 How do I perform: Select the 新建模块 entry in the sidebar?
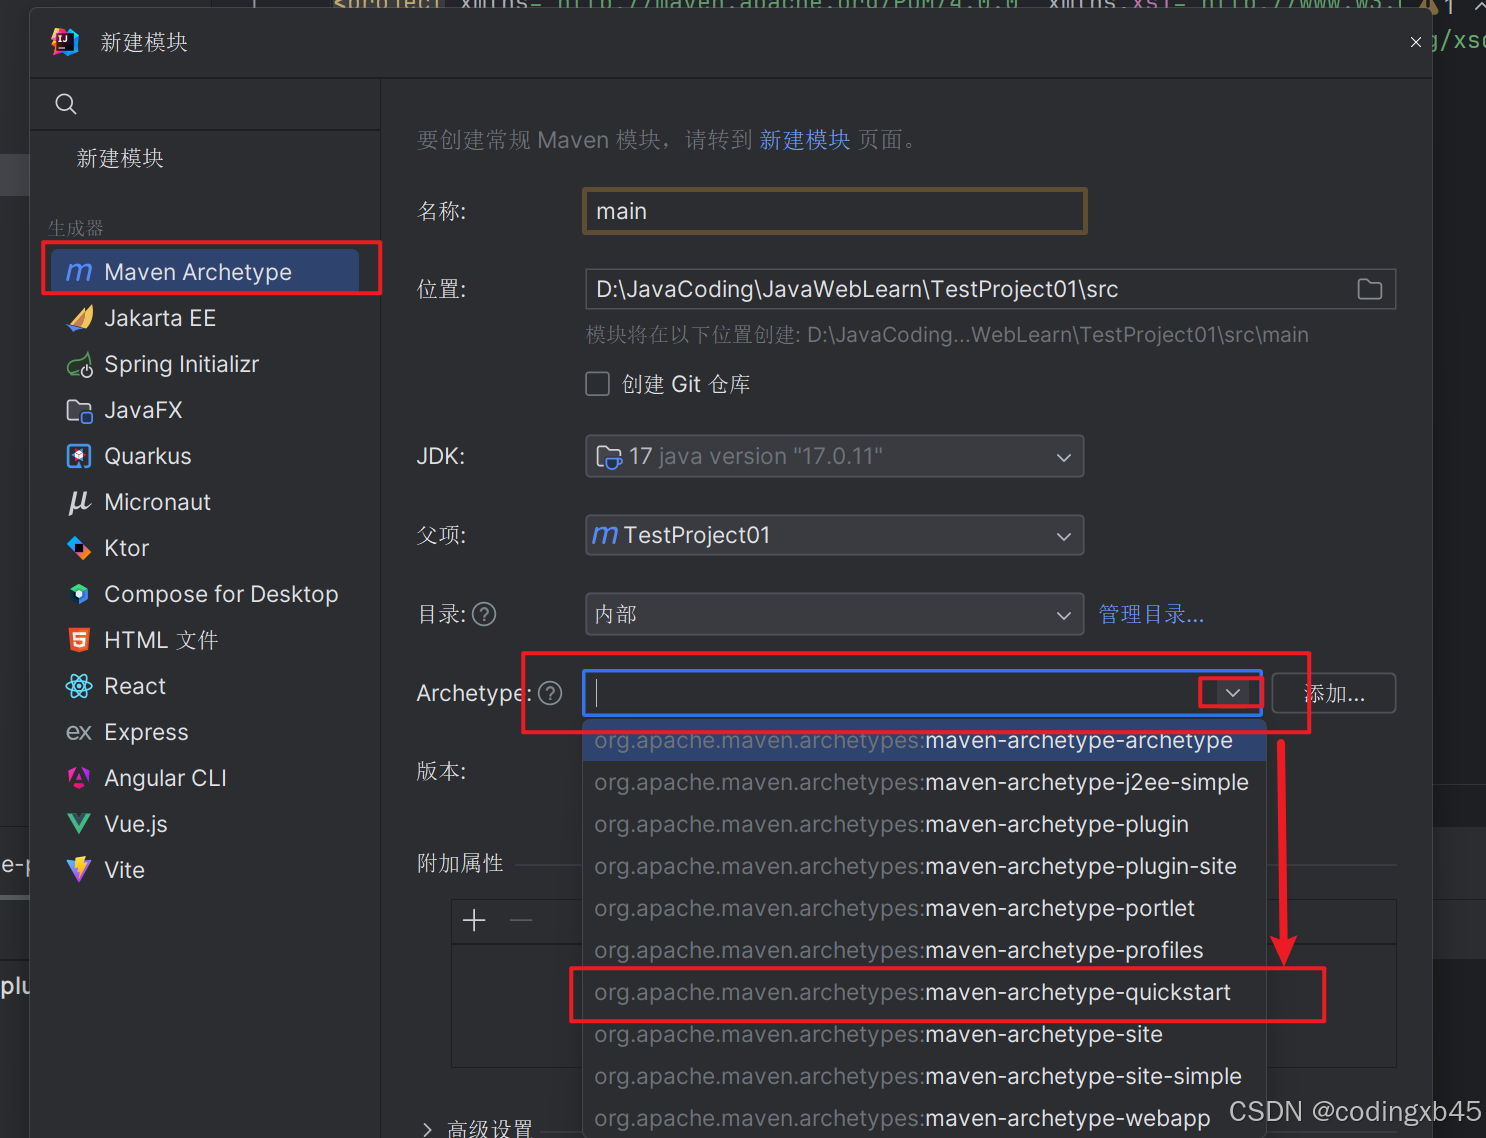click(x=120, y=158)
